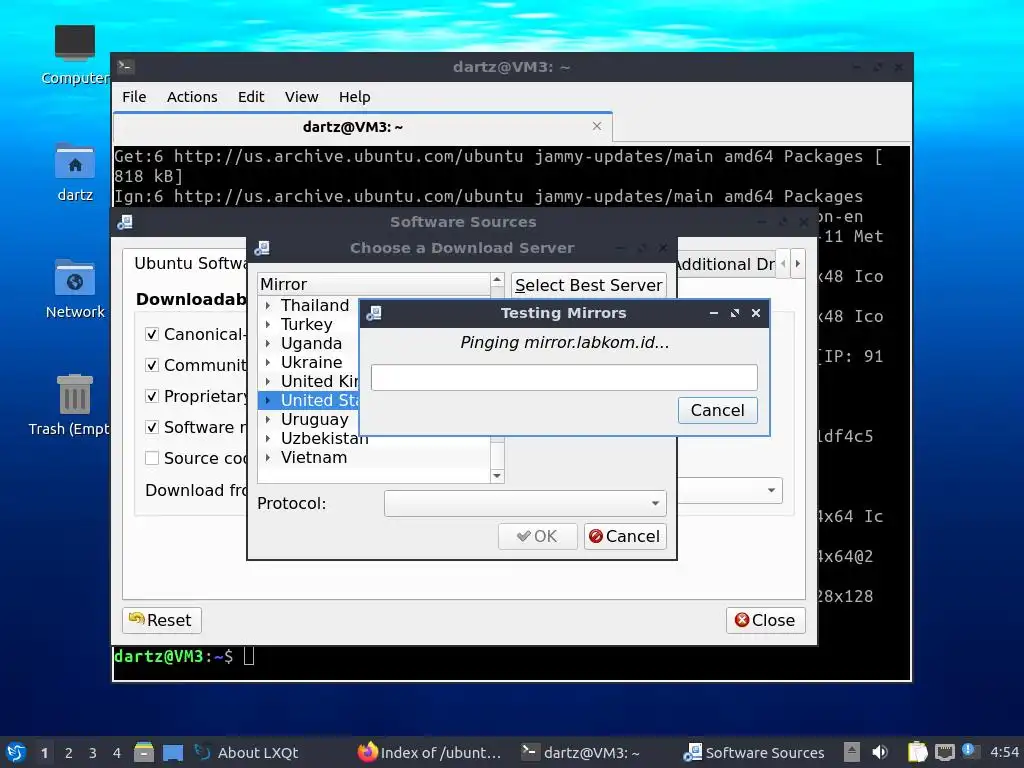This screenshot has height=768, width=1024.
Task: Cancel the Choose a Download Server dialog
Action: click(x=625, y=536)
